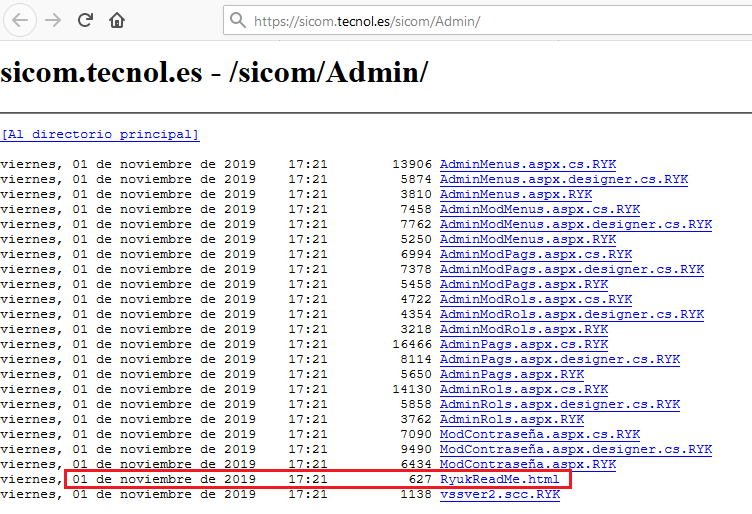Open ModContraseña.aspx.designer.cs.RYK link

point(576,450)
